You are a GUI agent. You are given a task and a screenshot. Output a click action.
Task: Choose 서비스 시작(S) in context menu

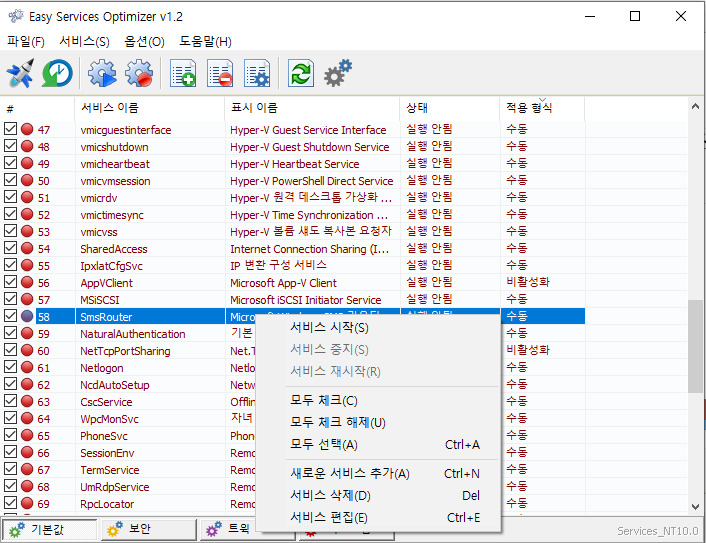378,327
